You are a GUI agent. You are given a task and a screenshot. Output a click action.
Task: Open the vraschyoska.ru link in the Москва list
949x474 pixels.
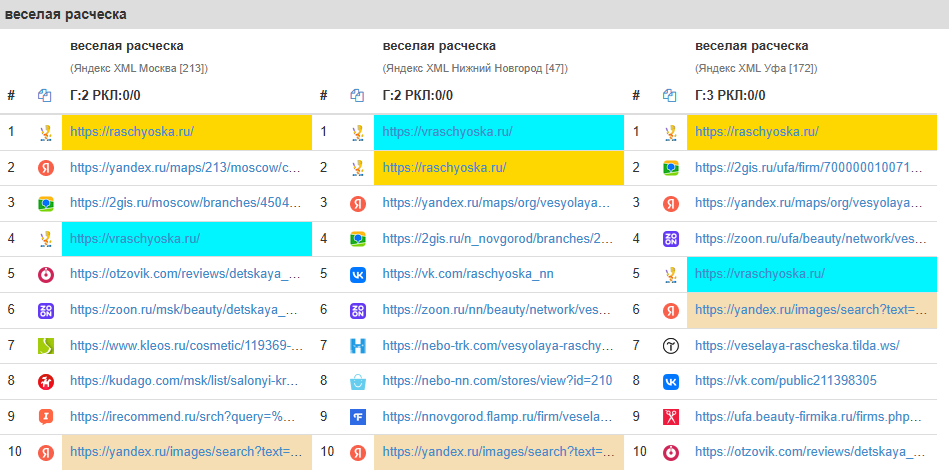135,239
